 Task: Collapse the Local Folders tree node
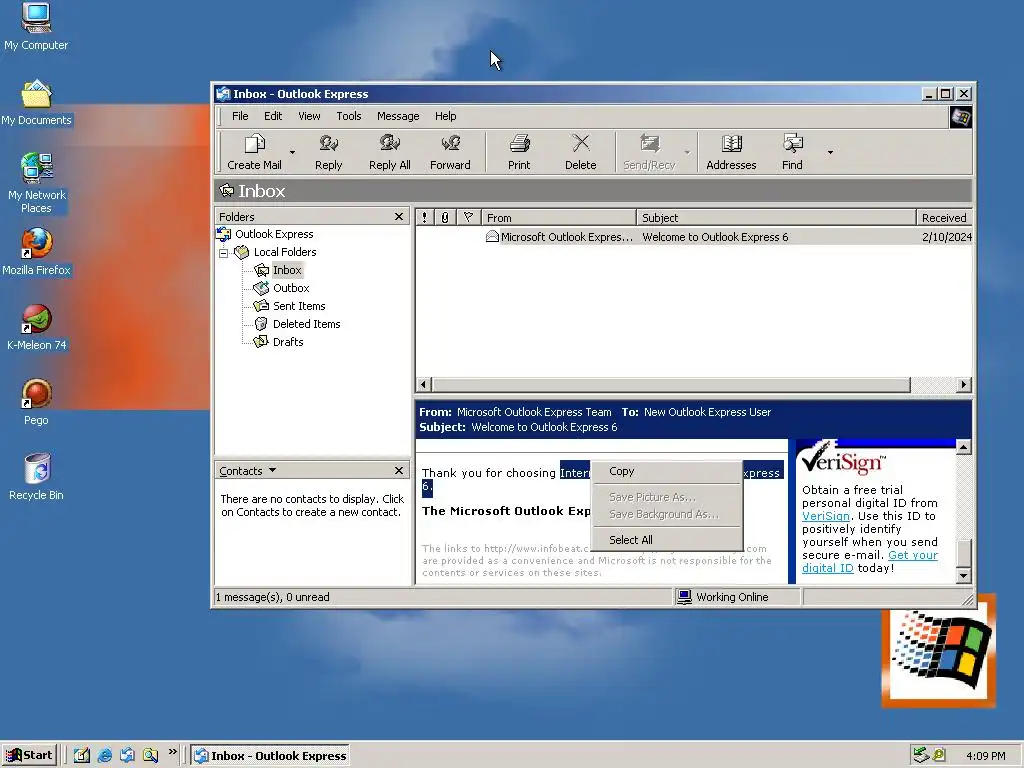click(x=223, y=253)
